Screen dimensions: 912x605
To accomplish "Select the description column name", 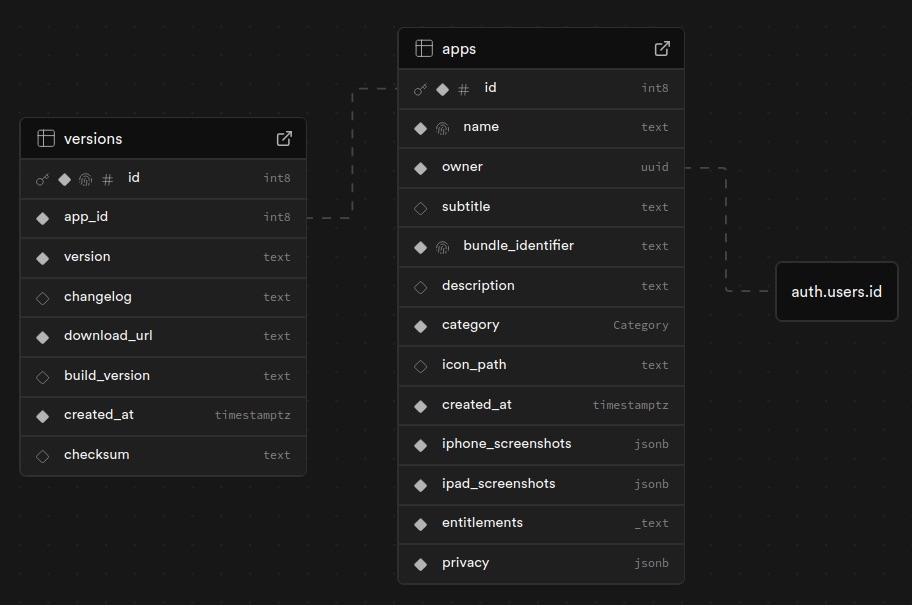I will click(478, 286).
